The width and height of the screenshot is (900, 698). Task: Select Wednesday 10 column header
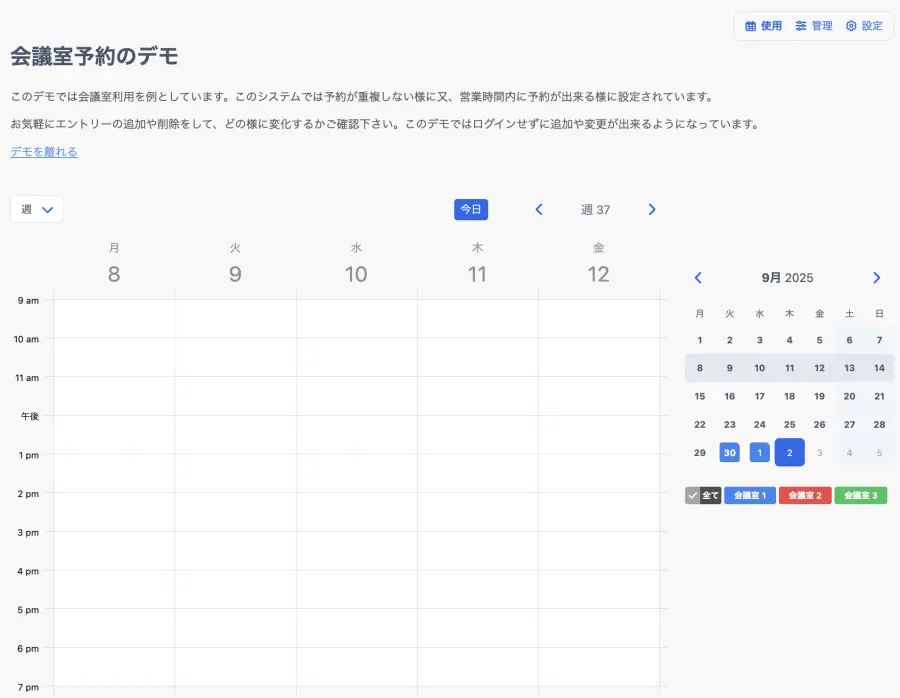point(356,264)
